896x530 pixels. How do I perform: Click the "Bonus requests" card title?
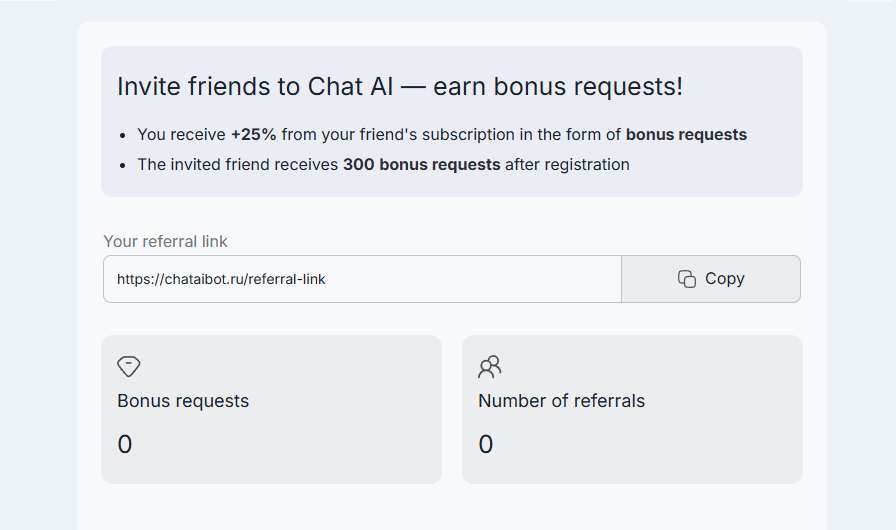(x=183, y=401)
